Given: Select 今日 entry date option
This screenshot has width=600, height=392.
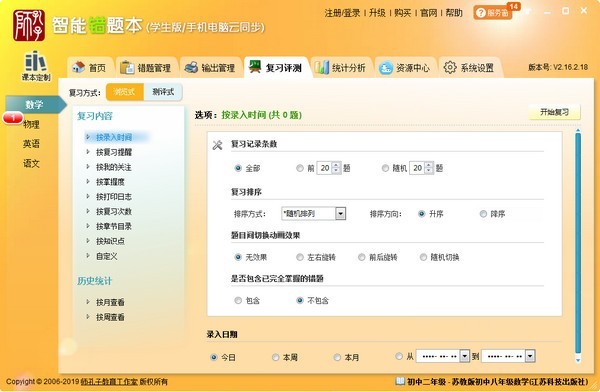Looking at the screenshot, I should pos(214,358).
